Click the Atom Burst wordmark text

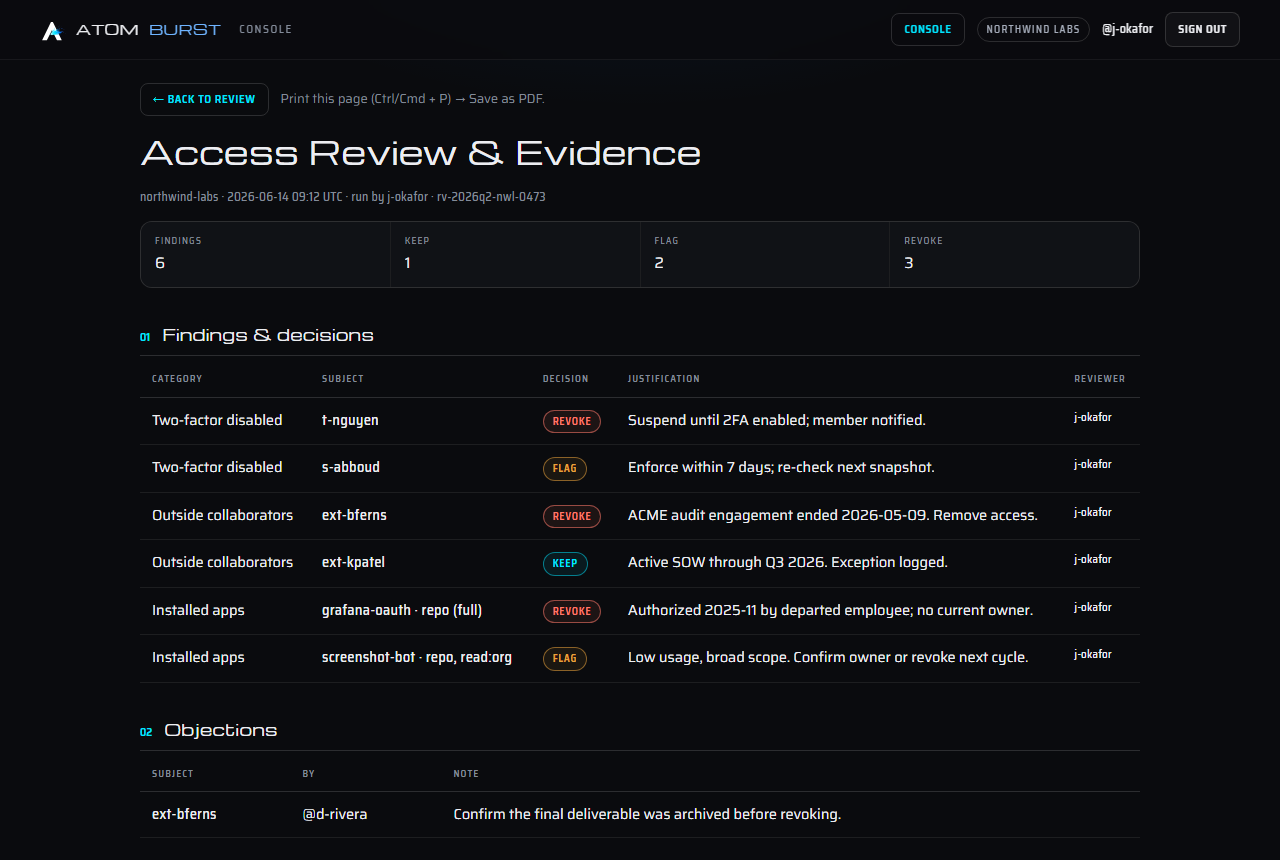[148, 30]
